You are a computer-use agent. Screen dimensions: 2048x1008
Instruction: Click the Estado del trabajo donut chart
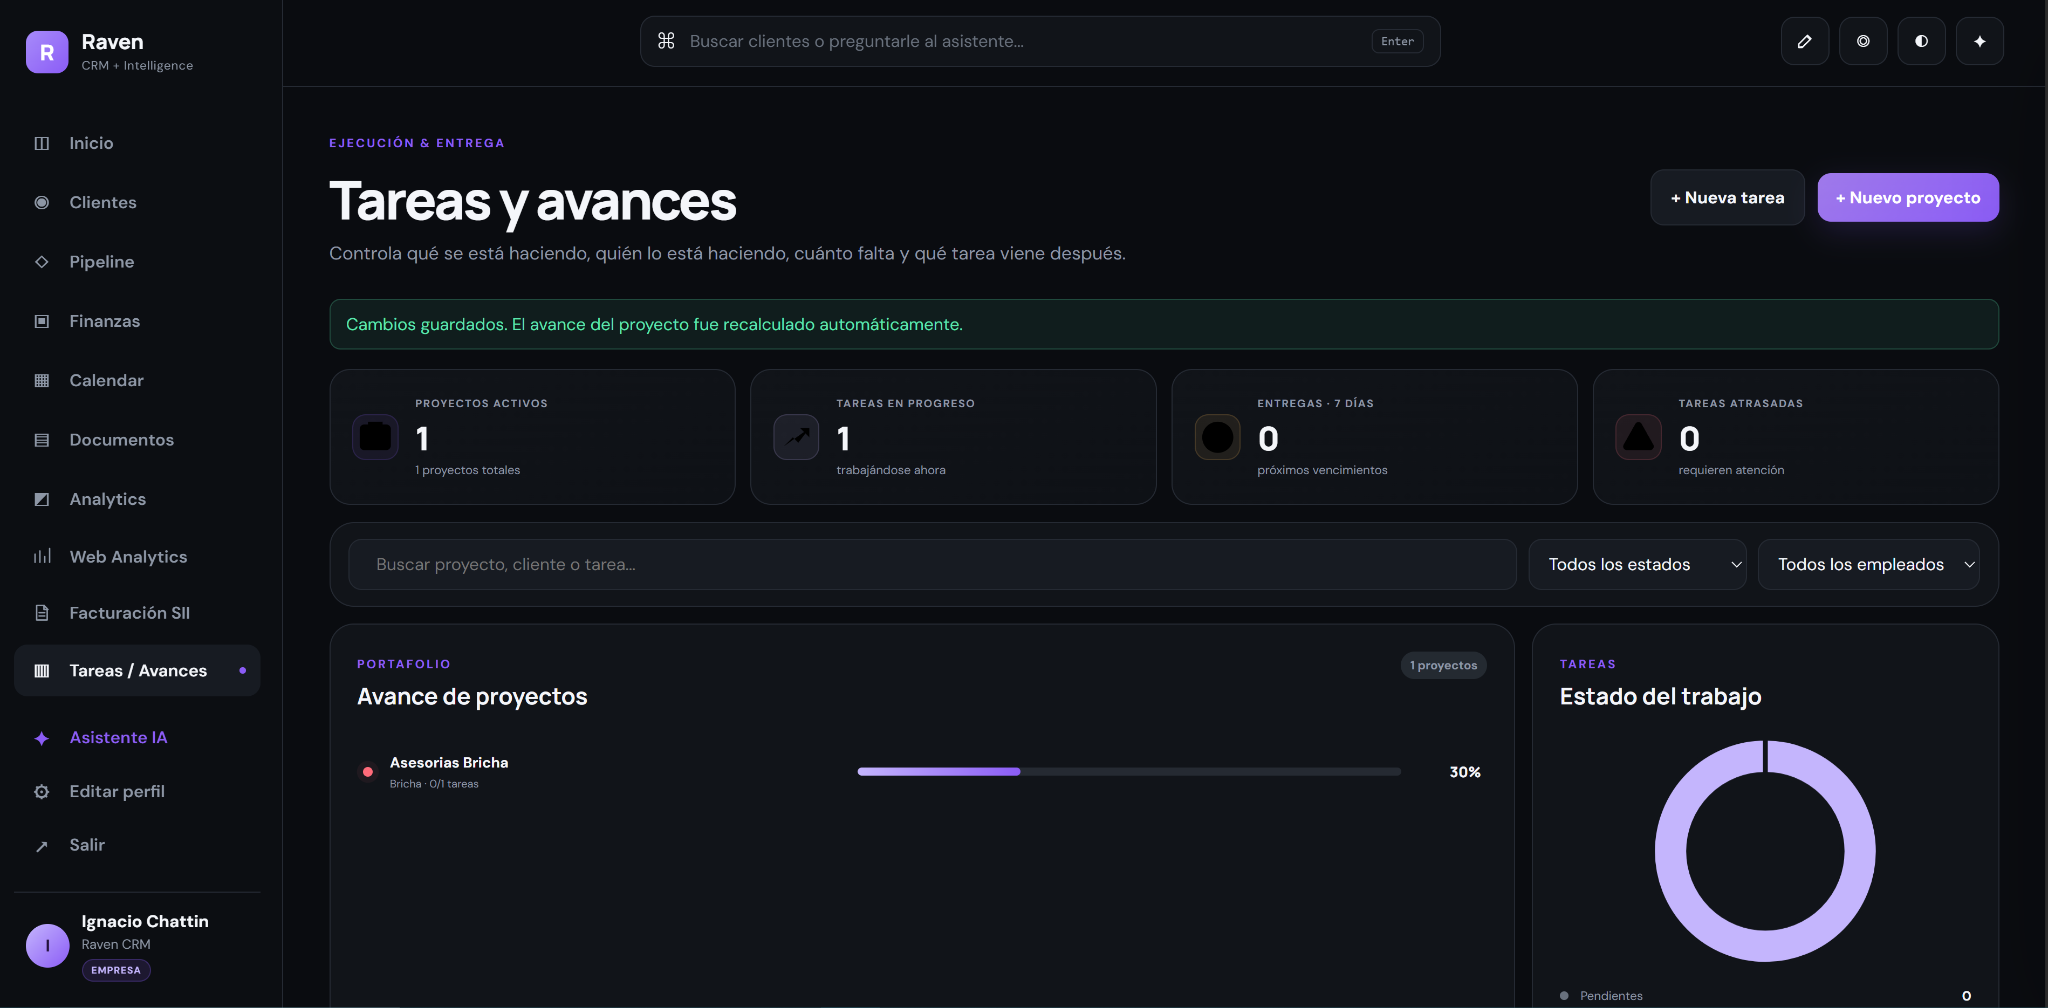pyautogui.click(x=1765, y=851)
